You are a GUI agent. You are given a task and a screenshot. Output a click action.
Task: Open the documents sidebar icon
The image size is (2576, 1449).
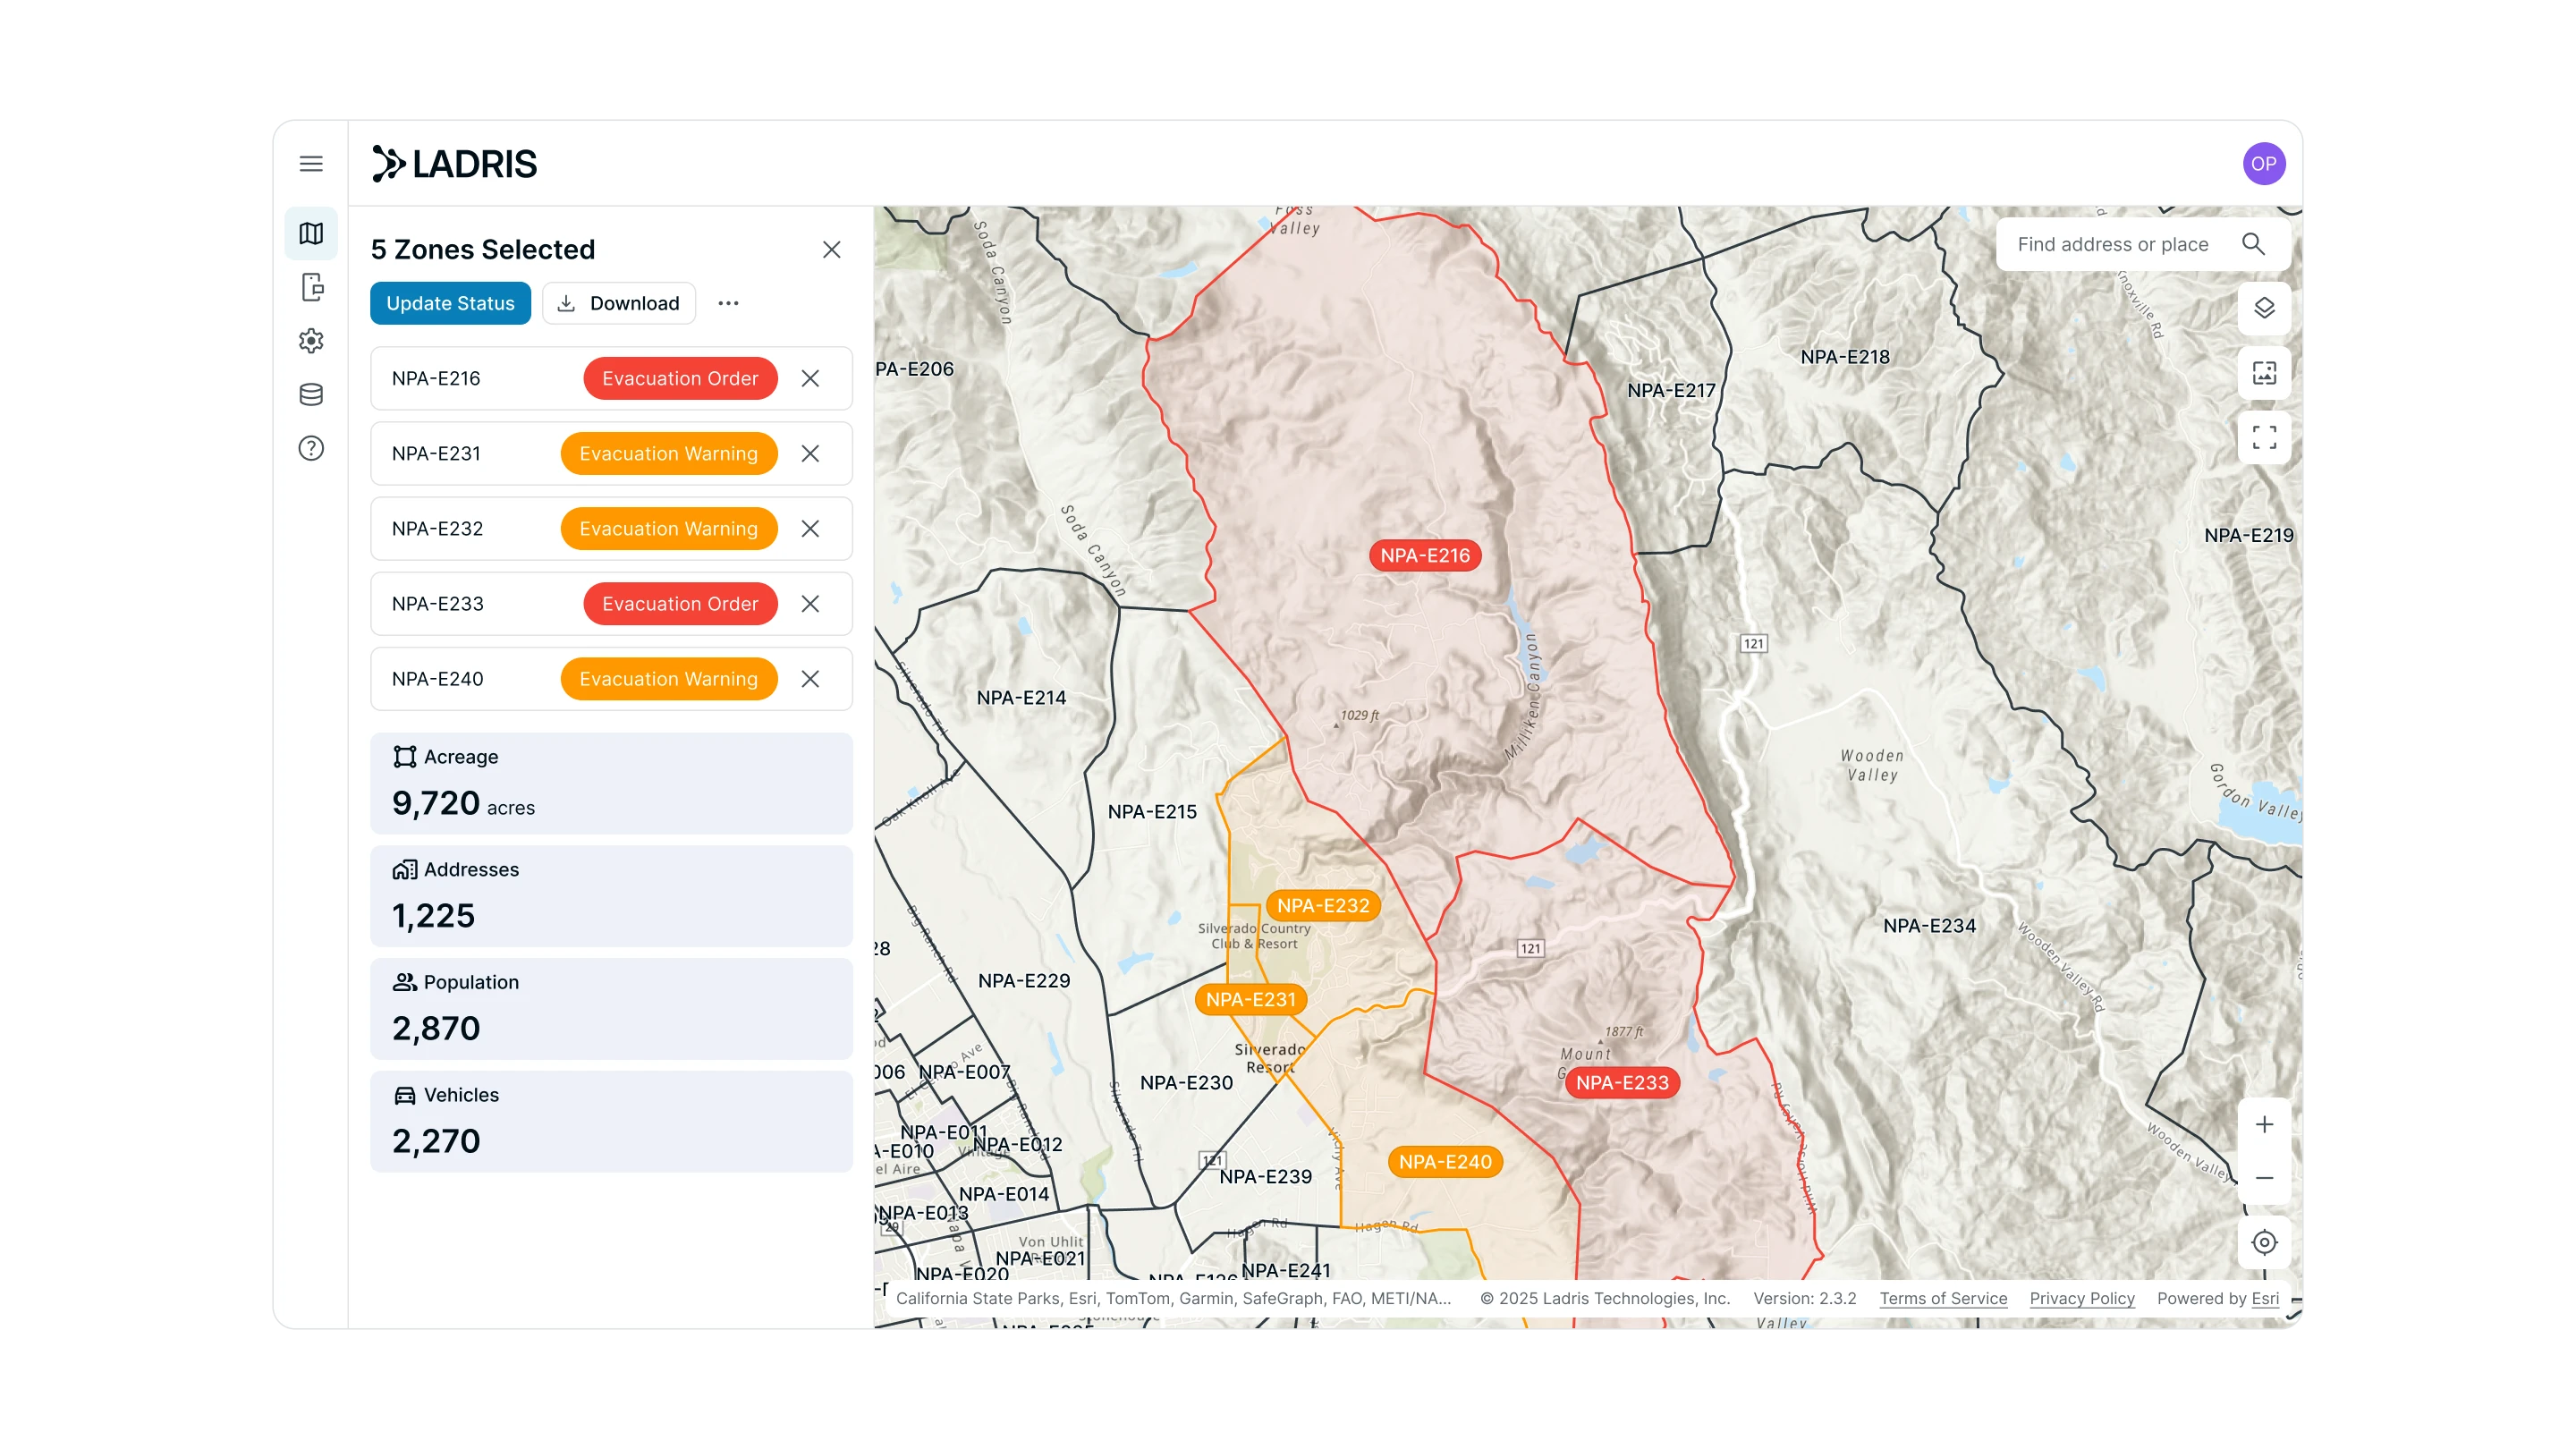311,288
